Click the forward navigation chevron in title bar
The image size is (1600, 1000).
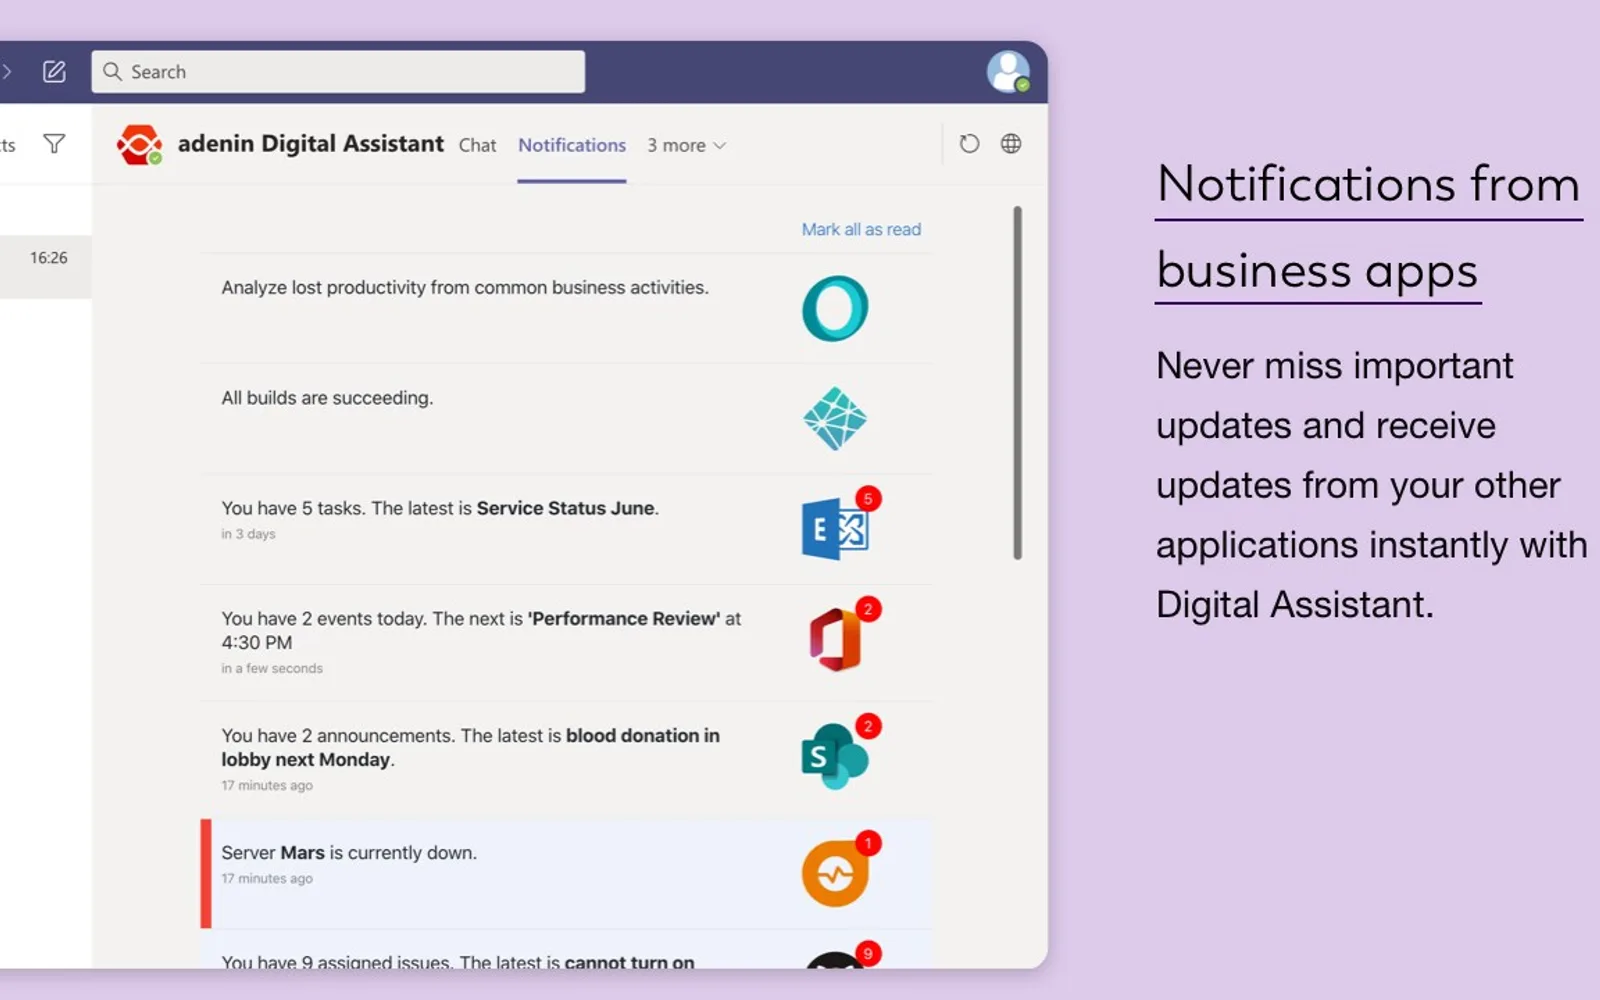pyautogui.click(x=6, y=72)
